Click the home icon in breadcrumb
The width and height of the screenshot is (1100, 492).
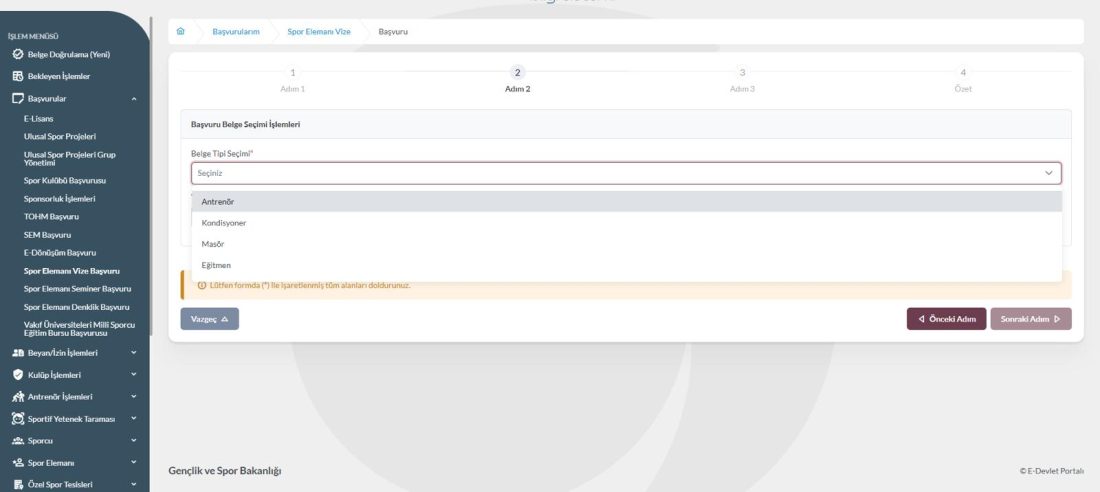tap(180, 32)
